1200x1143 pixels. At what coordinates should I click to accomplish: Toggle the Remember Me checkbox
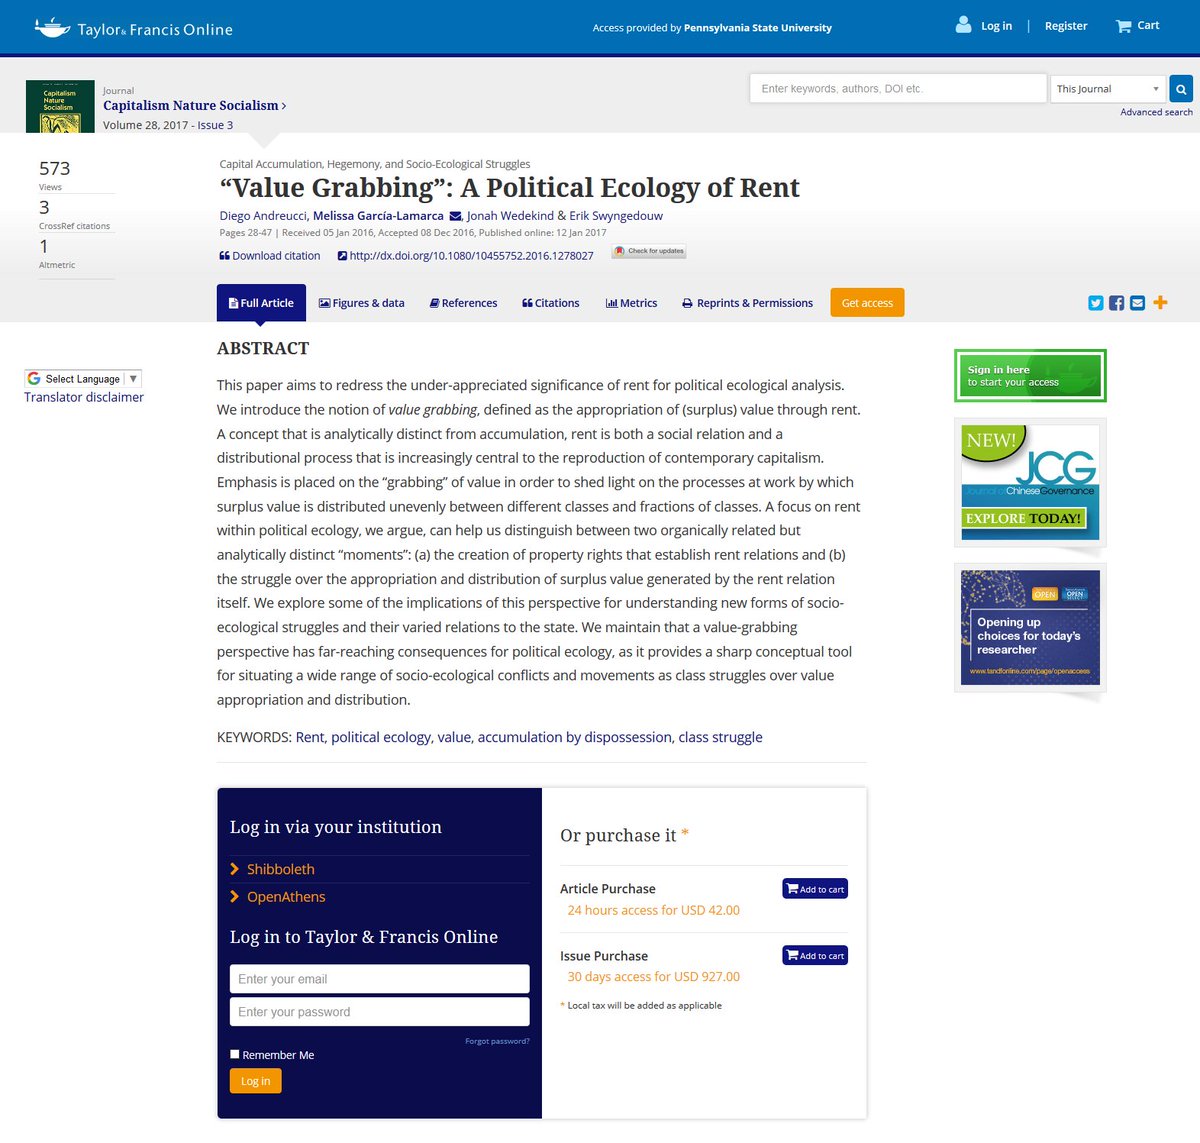coord(235,1054)
